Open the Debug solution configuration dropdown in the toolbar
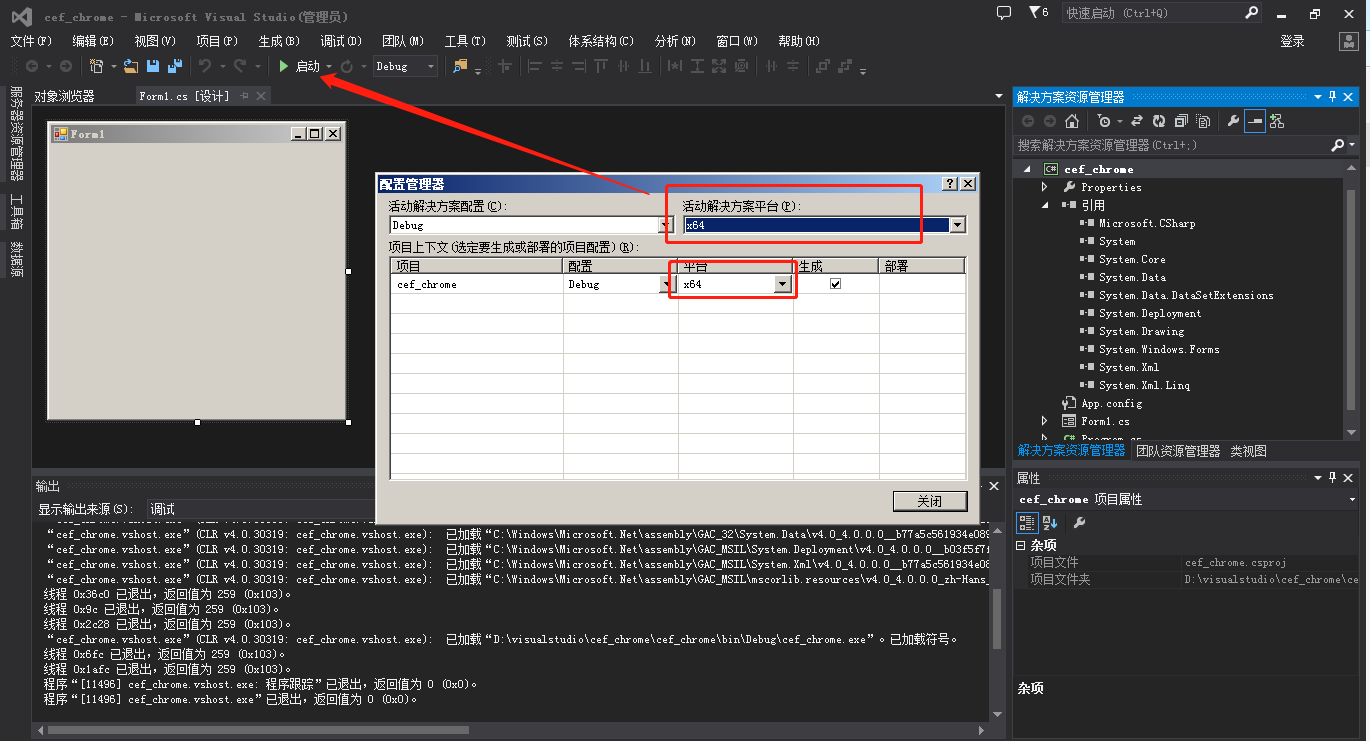The image size is (1370, 741). click(x=405, y=66)
